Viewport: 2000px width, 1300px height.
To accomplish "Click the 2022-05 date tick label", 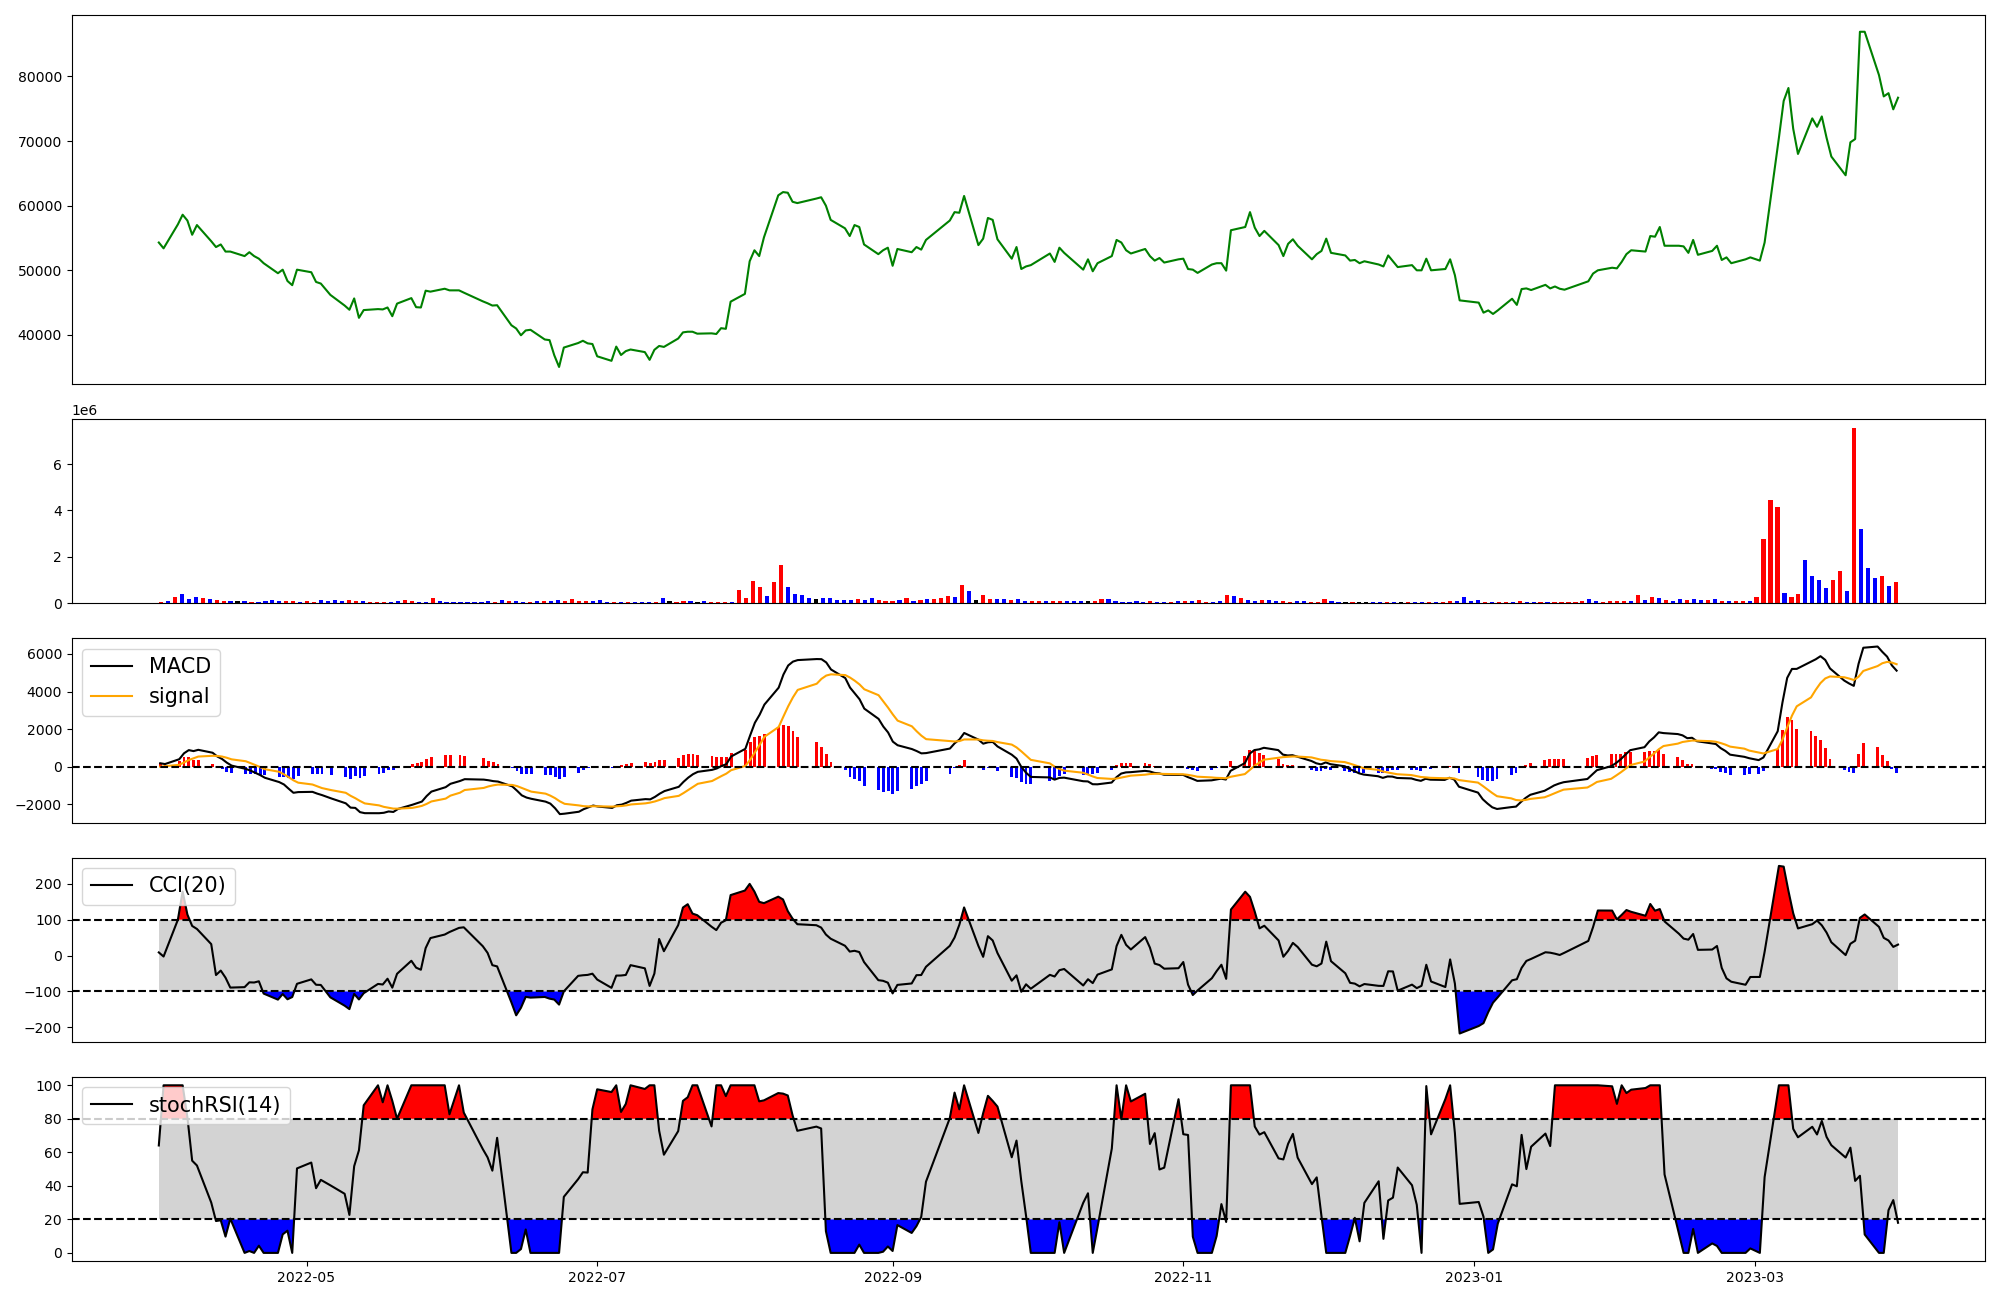I will click(x=306, y=1276).
